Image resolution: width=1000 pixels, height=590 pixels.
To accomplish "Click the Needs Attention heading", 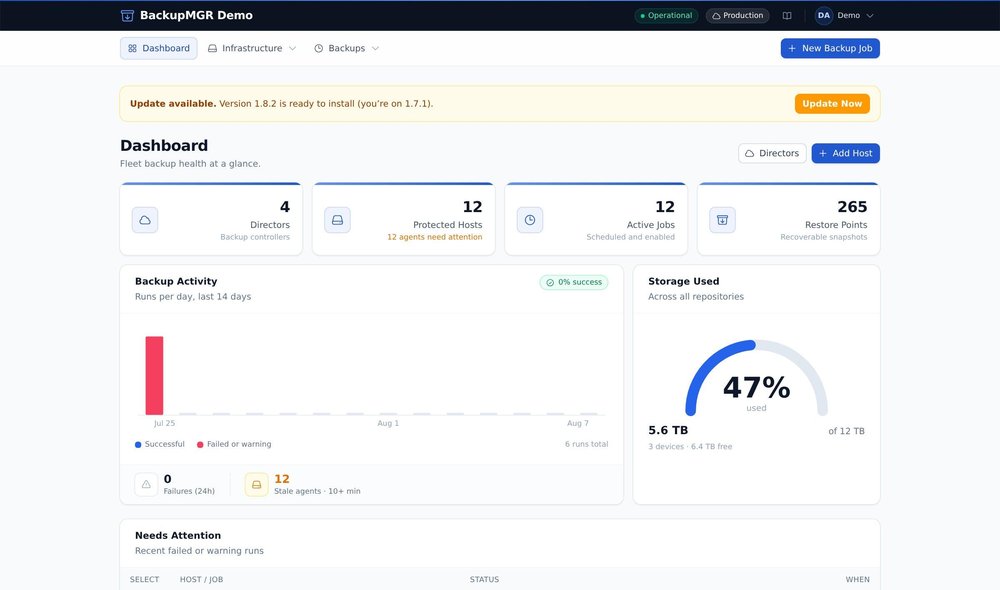I will (178, 536).
